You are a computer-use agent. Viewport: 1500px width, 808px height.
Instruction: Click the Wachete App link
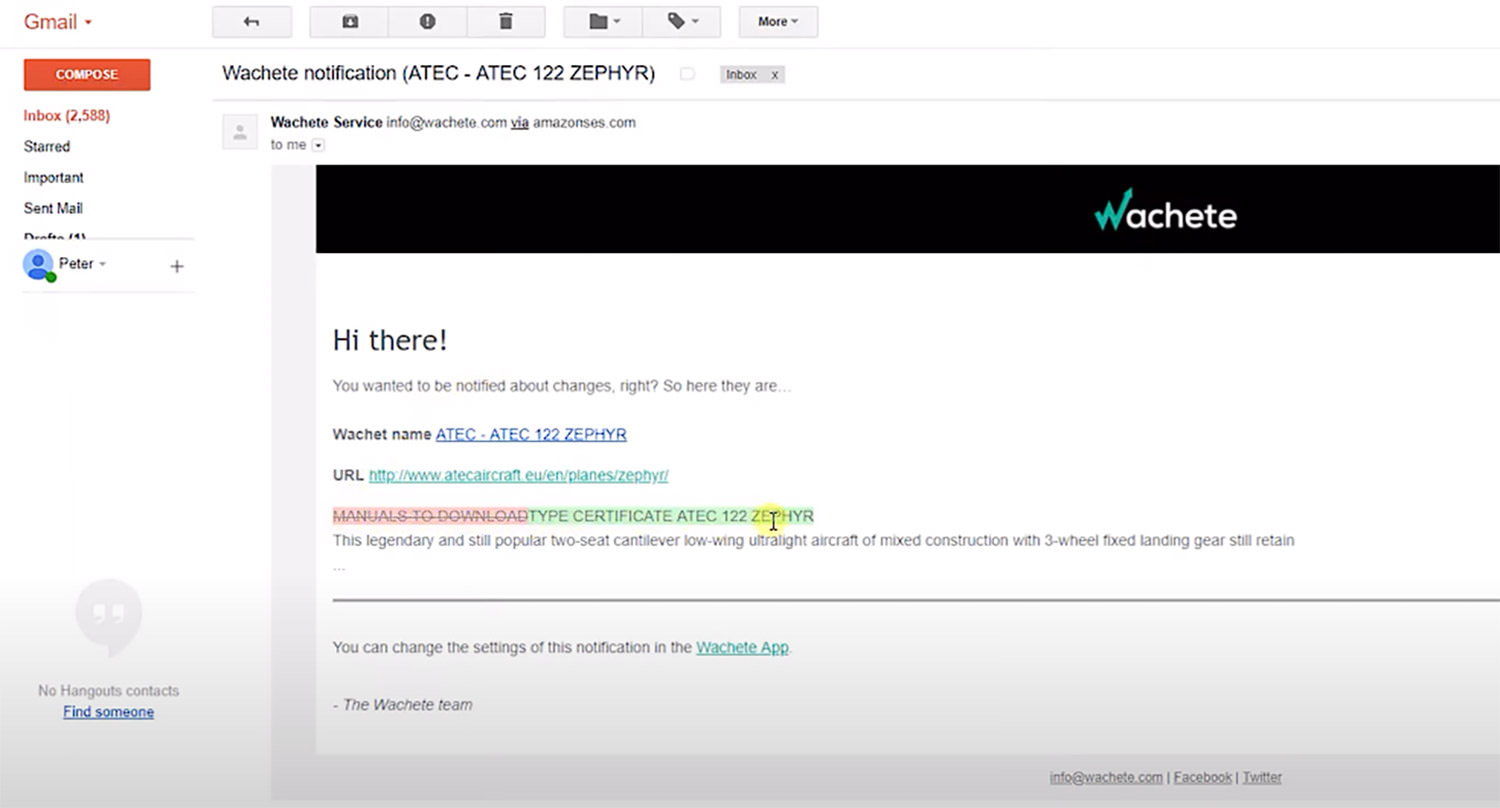742,647
